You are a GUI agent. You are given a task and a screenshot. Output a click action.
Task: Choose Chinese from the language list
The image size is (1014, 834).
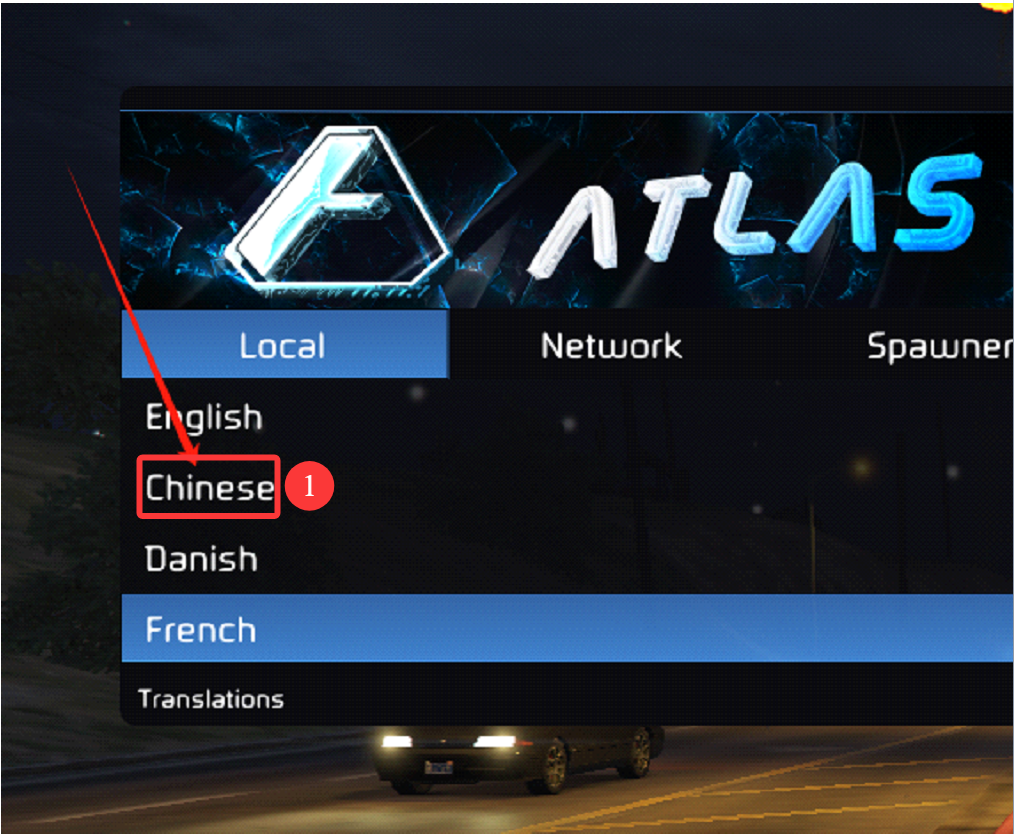[x=209, y=487]
